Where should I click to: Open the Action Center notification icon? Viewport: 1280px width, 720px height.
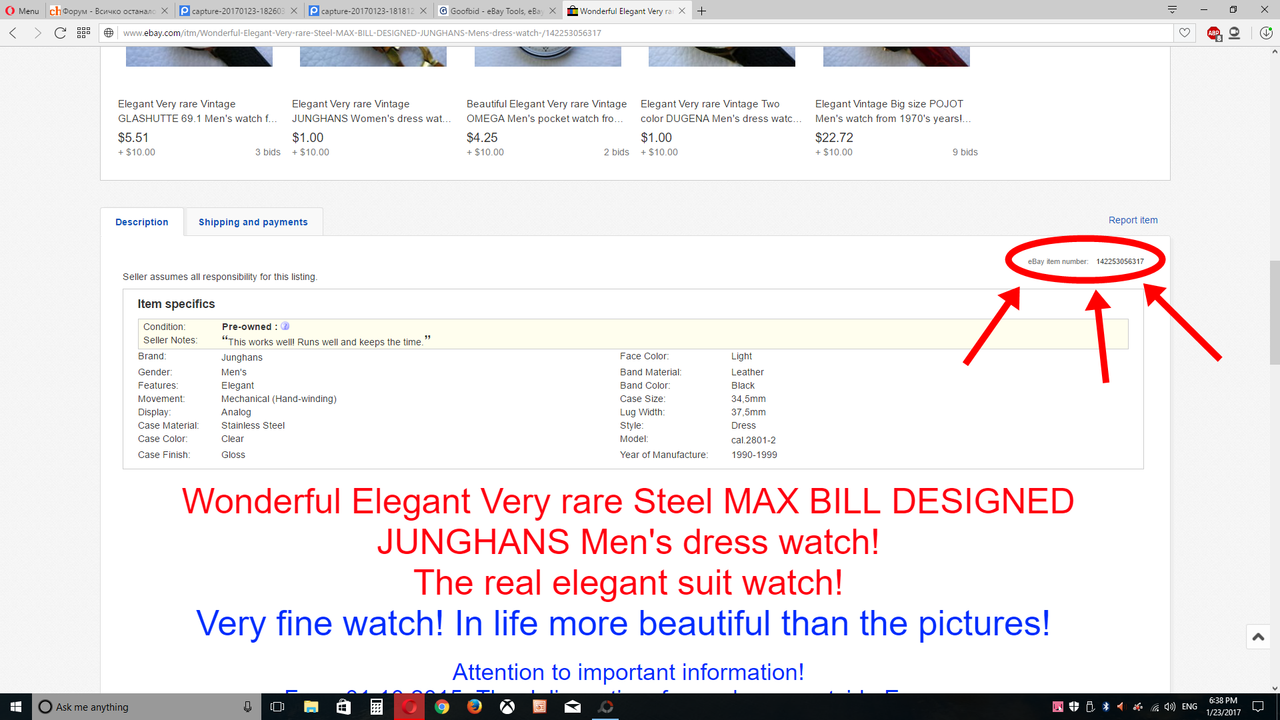click(x=1260, y=707)
